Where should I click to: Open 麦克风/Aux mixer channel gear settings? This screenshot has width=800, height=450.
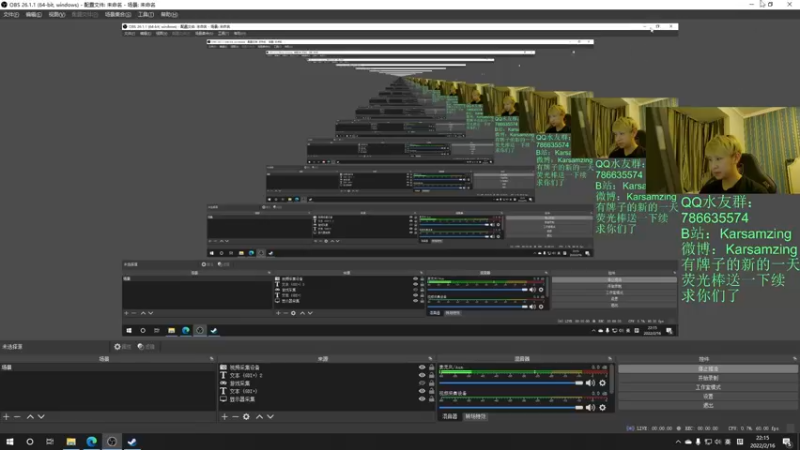coord(603,383)
